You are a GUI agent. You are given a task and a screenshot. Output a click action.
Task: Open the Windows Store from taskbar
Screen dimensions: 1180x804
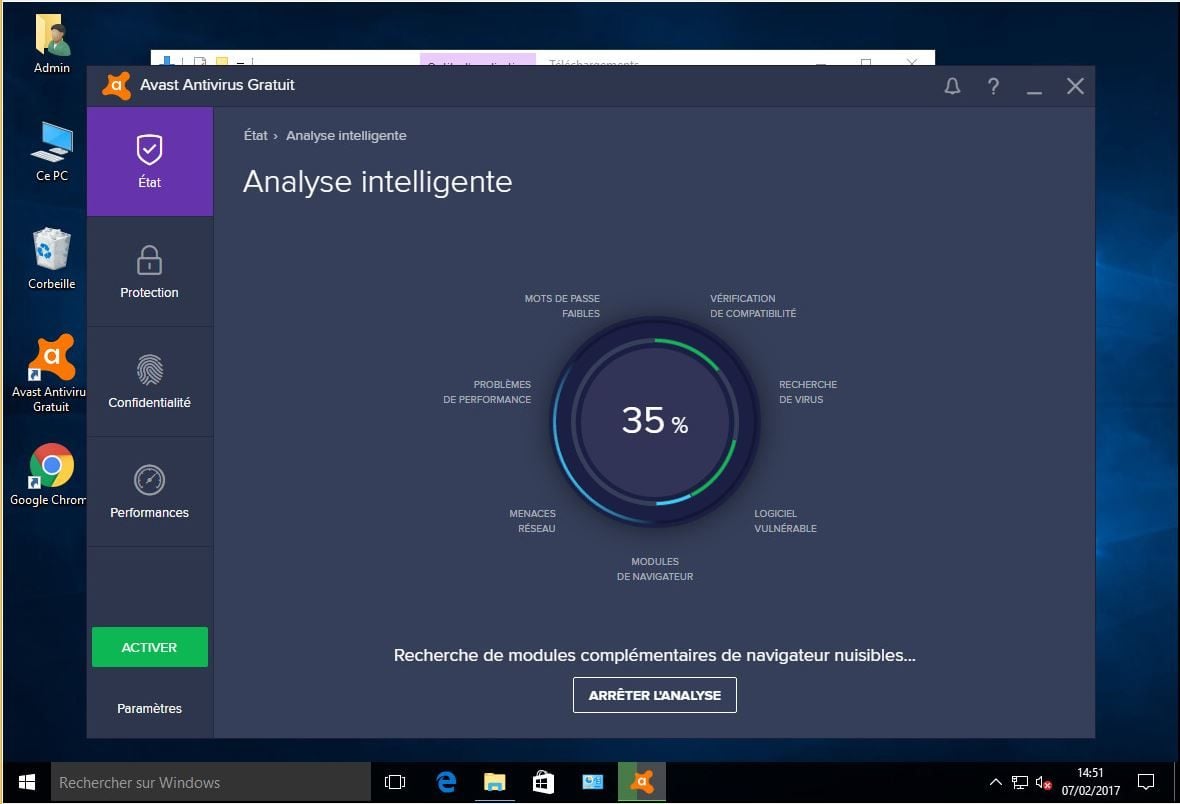click(543, 782)
